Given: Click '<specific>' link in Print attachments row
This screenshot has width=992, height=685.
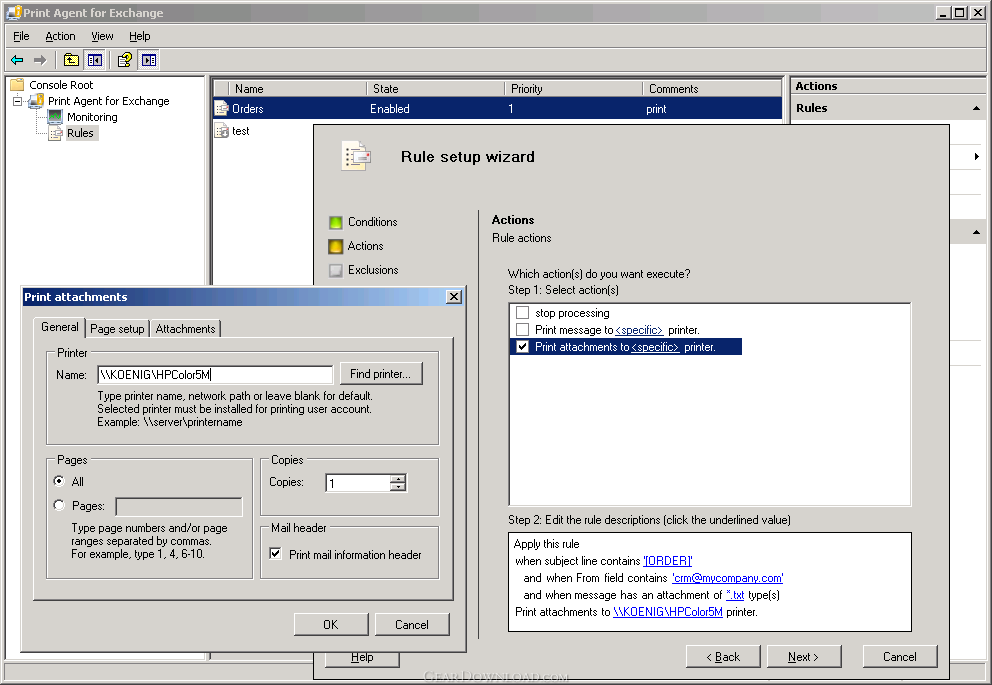Looking at the screenshot, I should [x=655, y=347].
